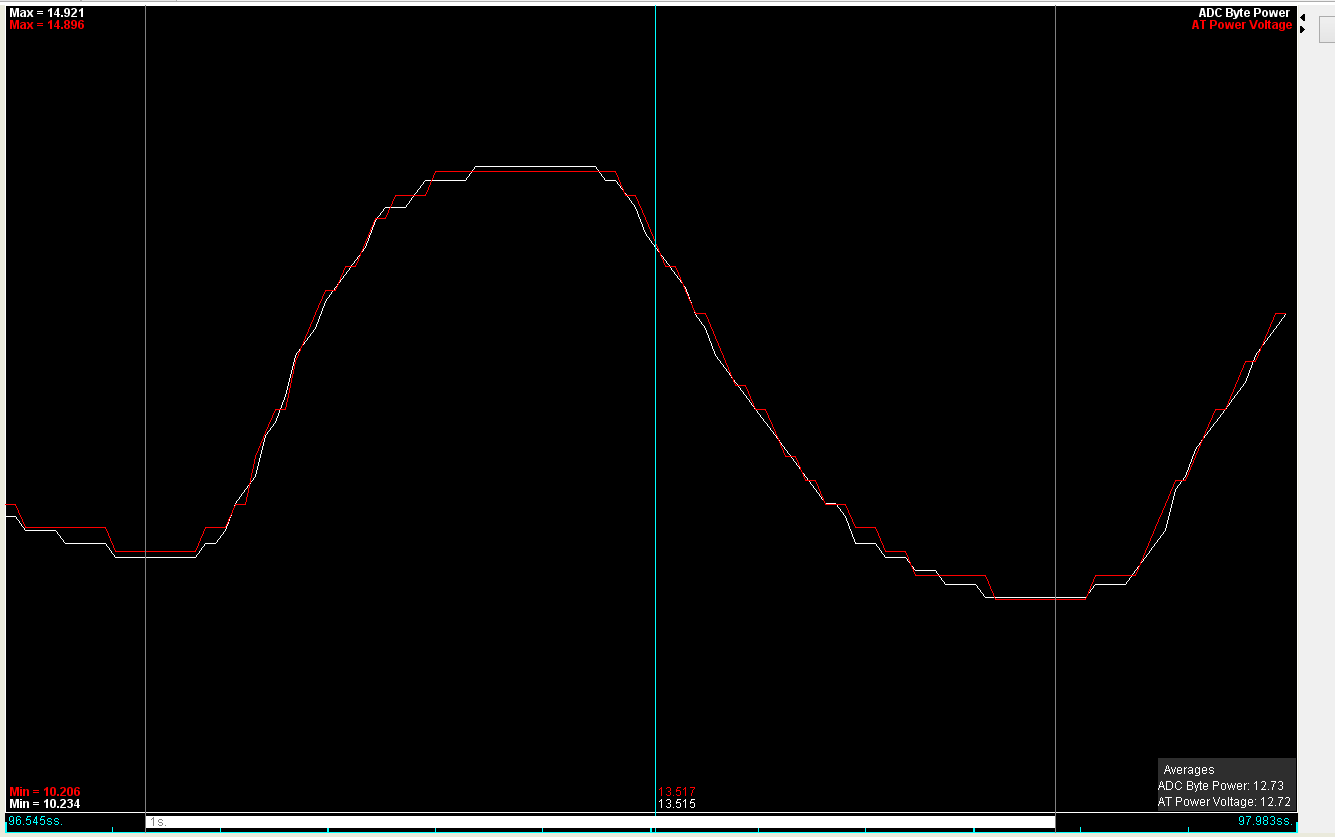The image size is (1335, 837).
Task: Click the red Max = 14.896 readout
Action: [47, 25]
